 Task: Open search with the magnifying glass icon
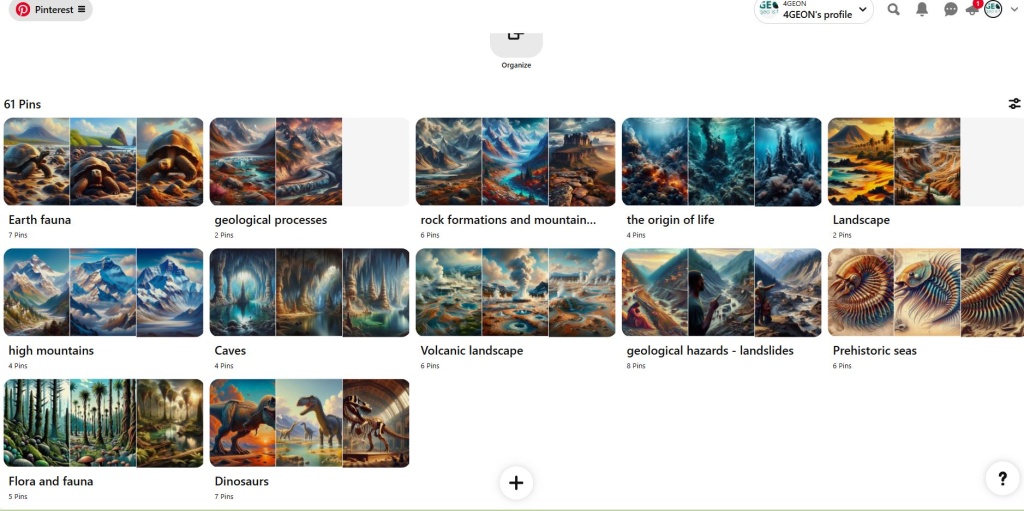click(893, 10)
